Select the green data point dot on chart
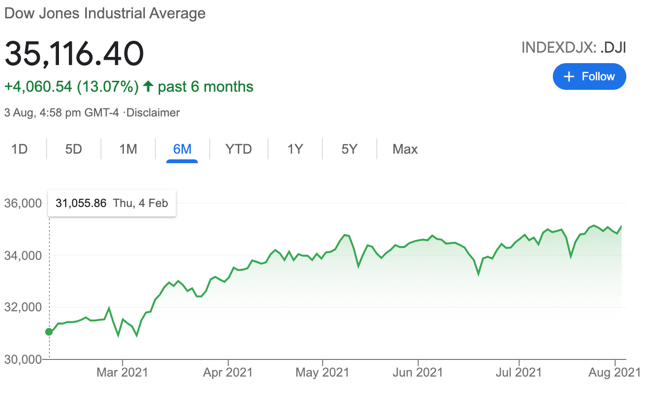The height and width of the screenshot is (394, 660). click(x=49, y=332)
